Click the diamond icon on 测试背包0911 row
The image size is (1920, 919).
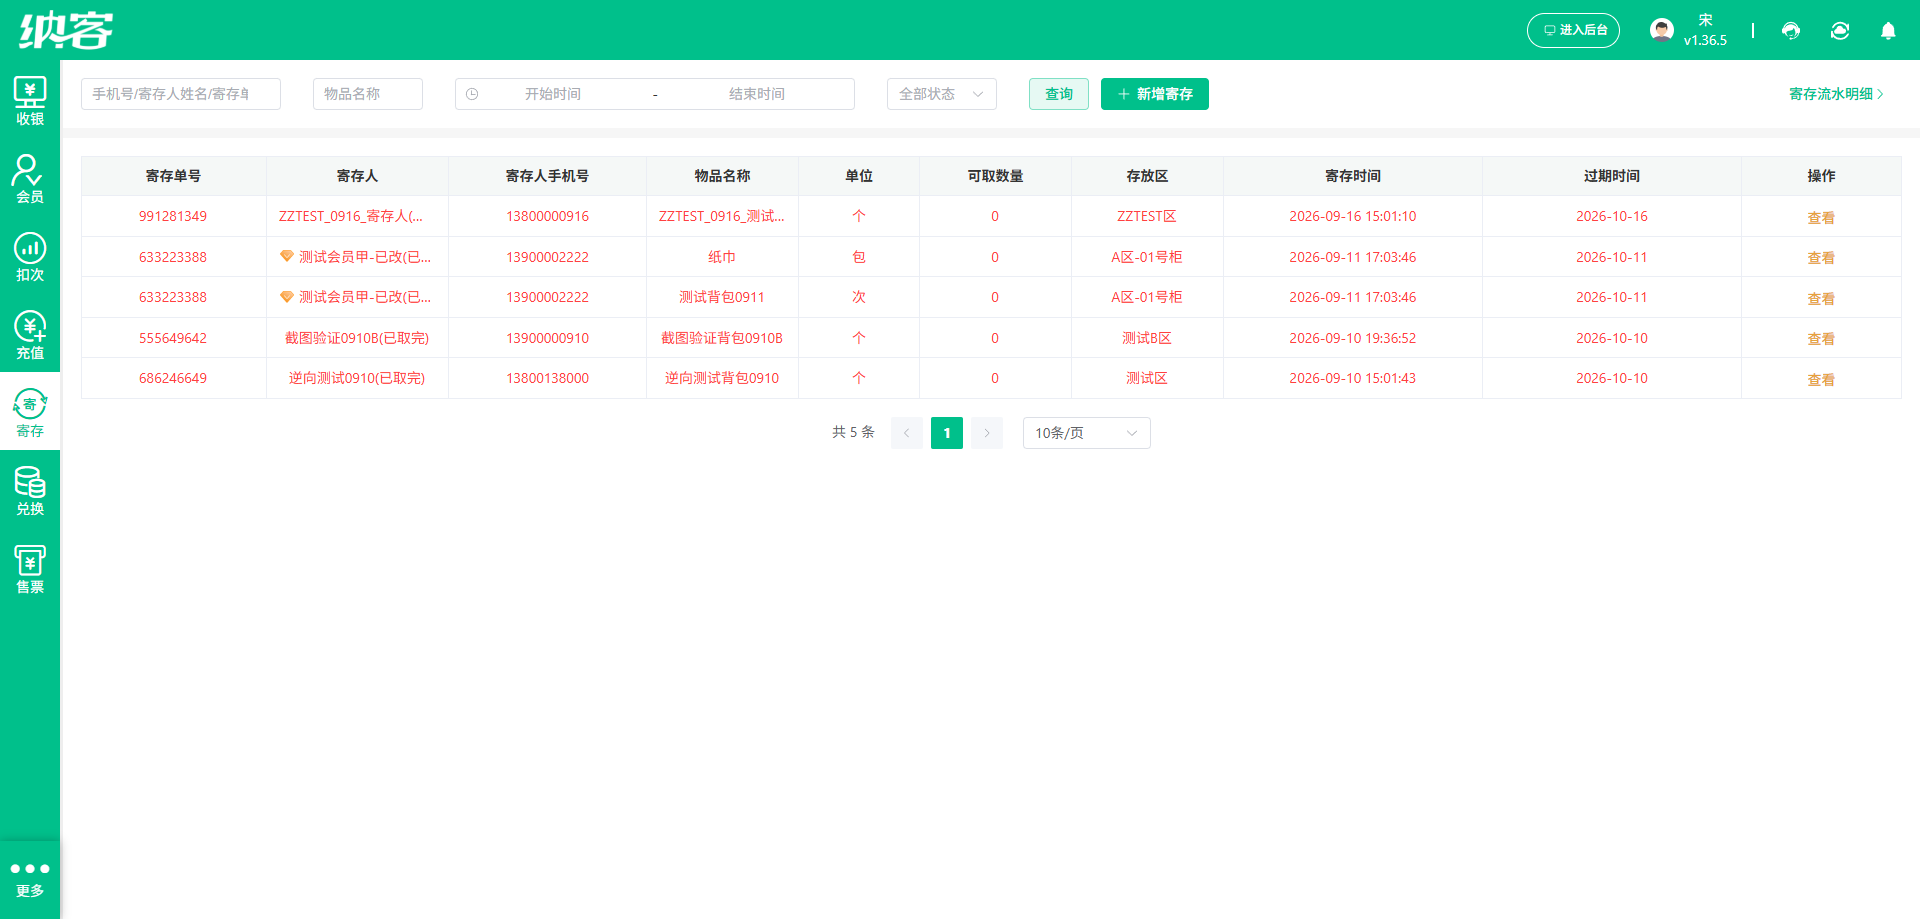pyautogui.click(x=287, y=296)
